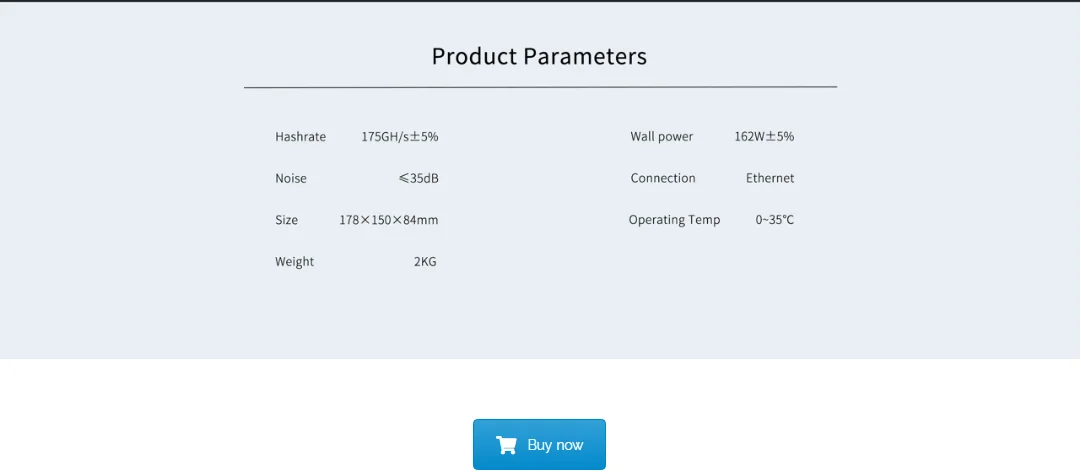The image size is (1081, 474).
Task: Click the 2KG weight value
Action: pos(425,262)
